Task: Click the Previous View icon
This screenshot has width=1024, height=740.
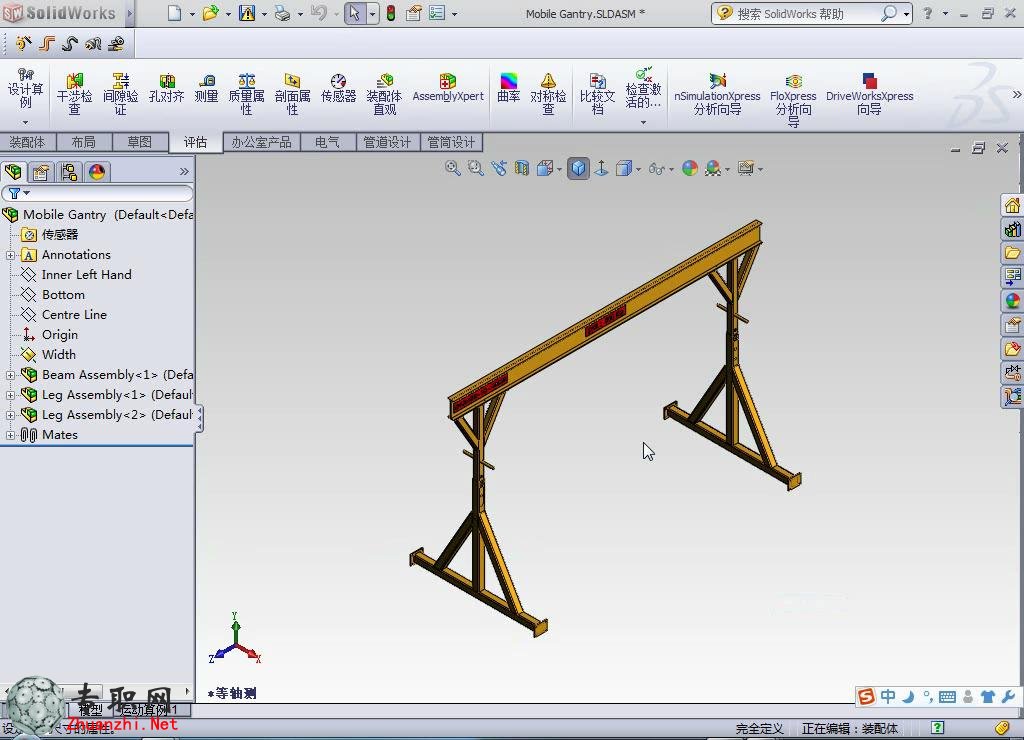Action: pyautogui.click(x=499, y=168)
